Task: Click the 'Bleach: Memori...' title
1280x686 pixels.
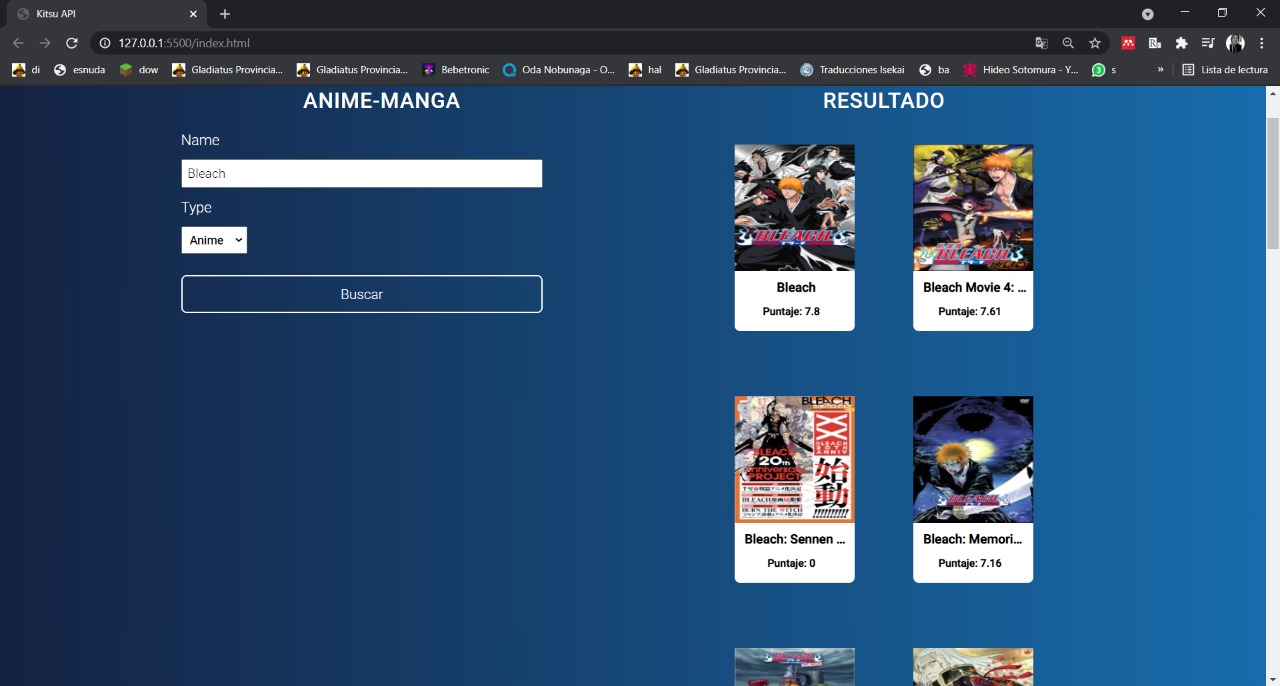Action: click(973, 539)
